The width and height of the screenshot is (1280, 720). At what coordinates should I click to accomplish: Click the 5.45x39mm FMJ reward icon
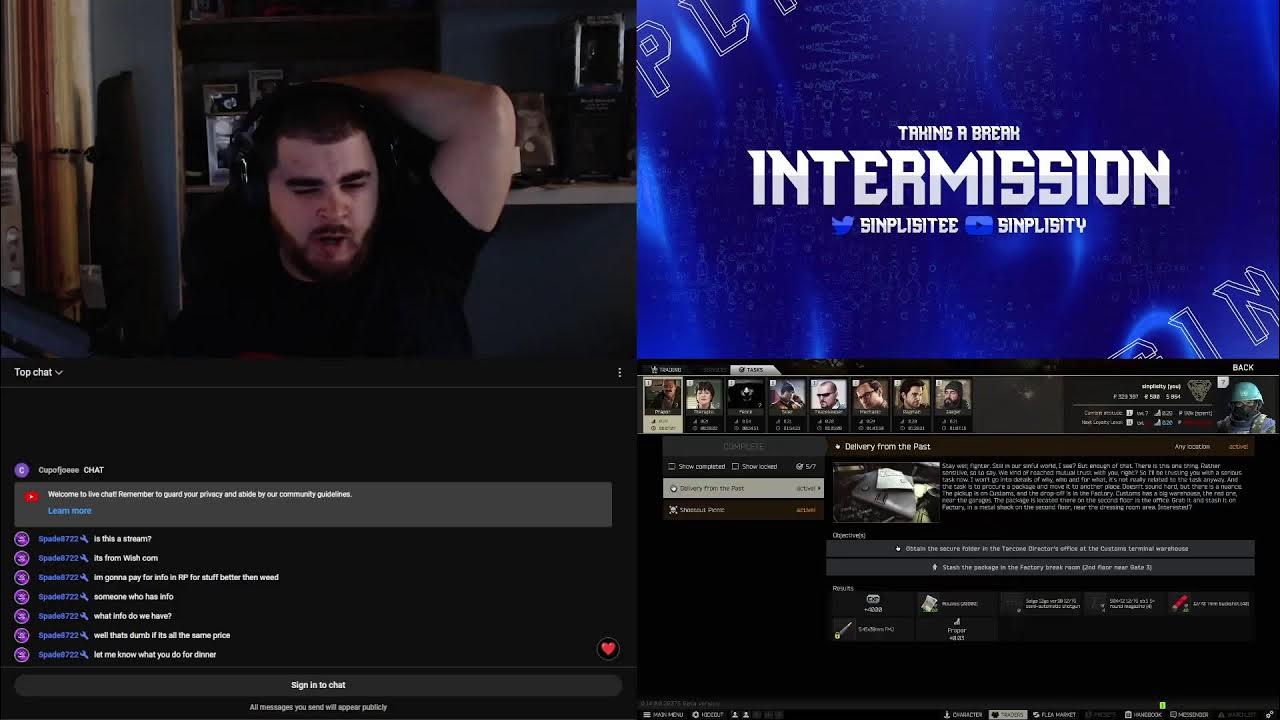coord(844,629)
